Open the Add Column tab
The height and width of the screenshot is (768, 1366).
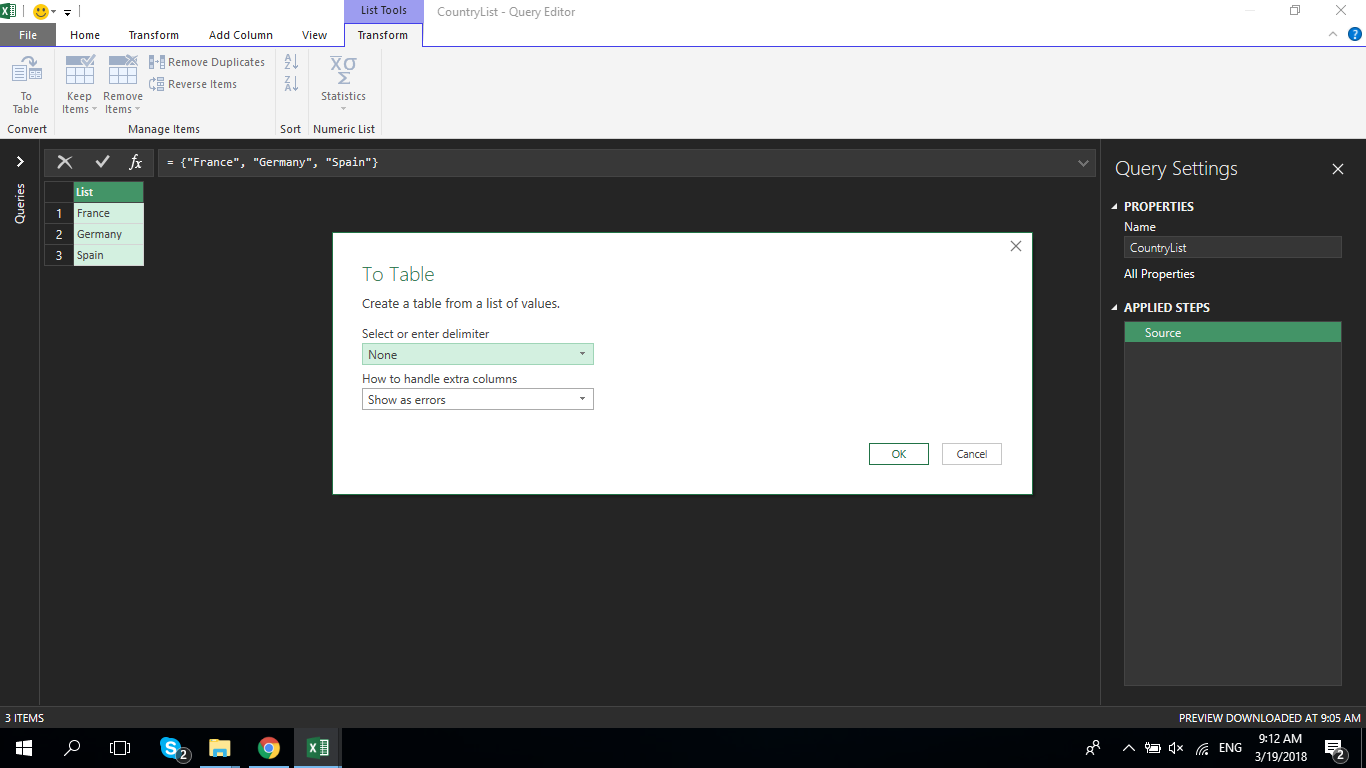[241, 35]
